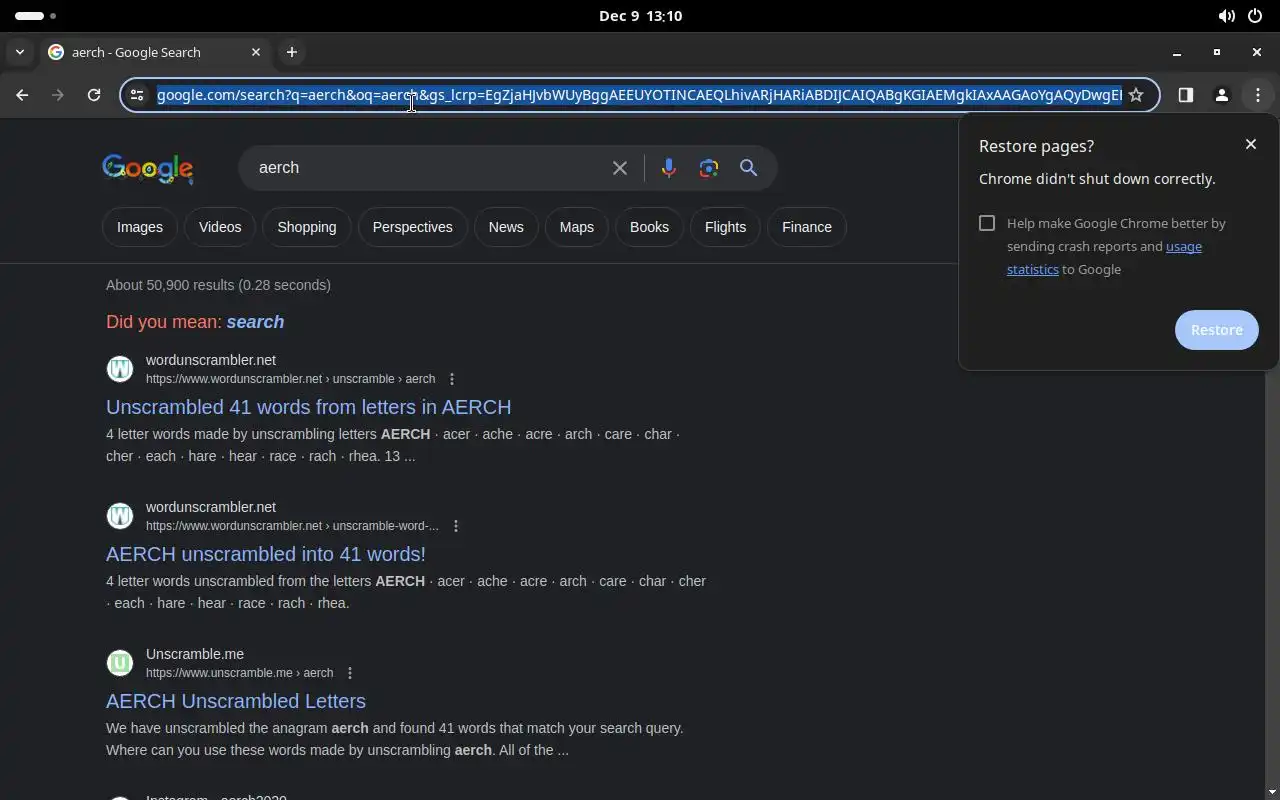Switch to Perspectives results
1280x800 pixels.
click(413, 227)
